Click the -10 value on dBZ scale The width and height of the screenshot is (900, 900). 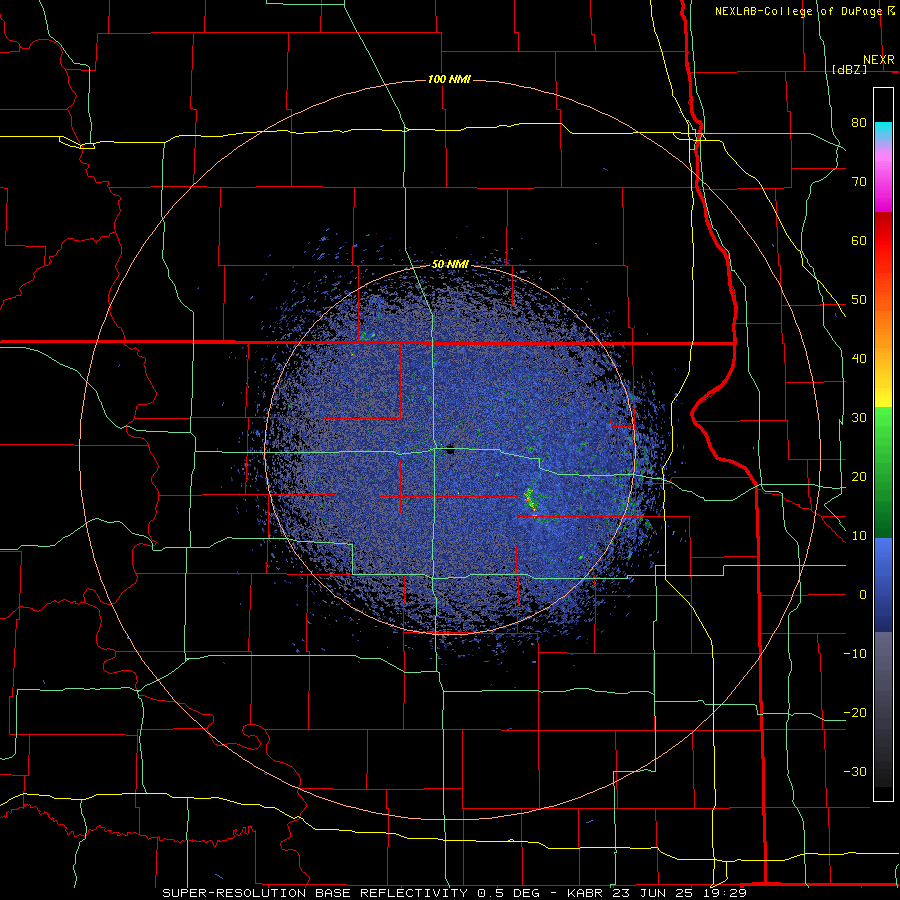[855, 654]
